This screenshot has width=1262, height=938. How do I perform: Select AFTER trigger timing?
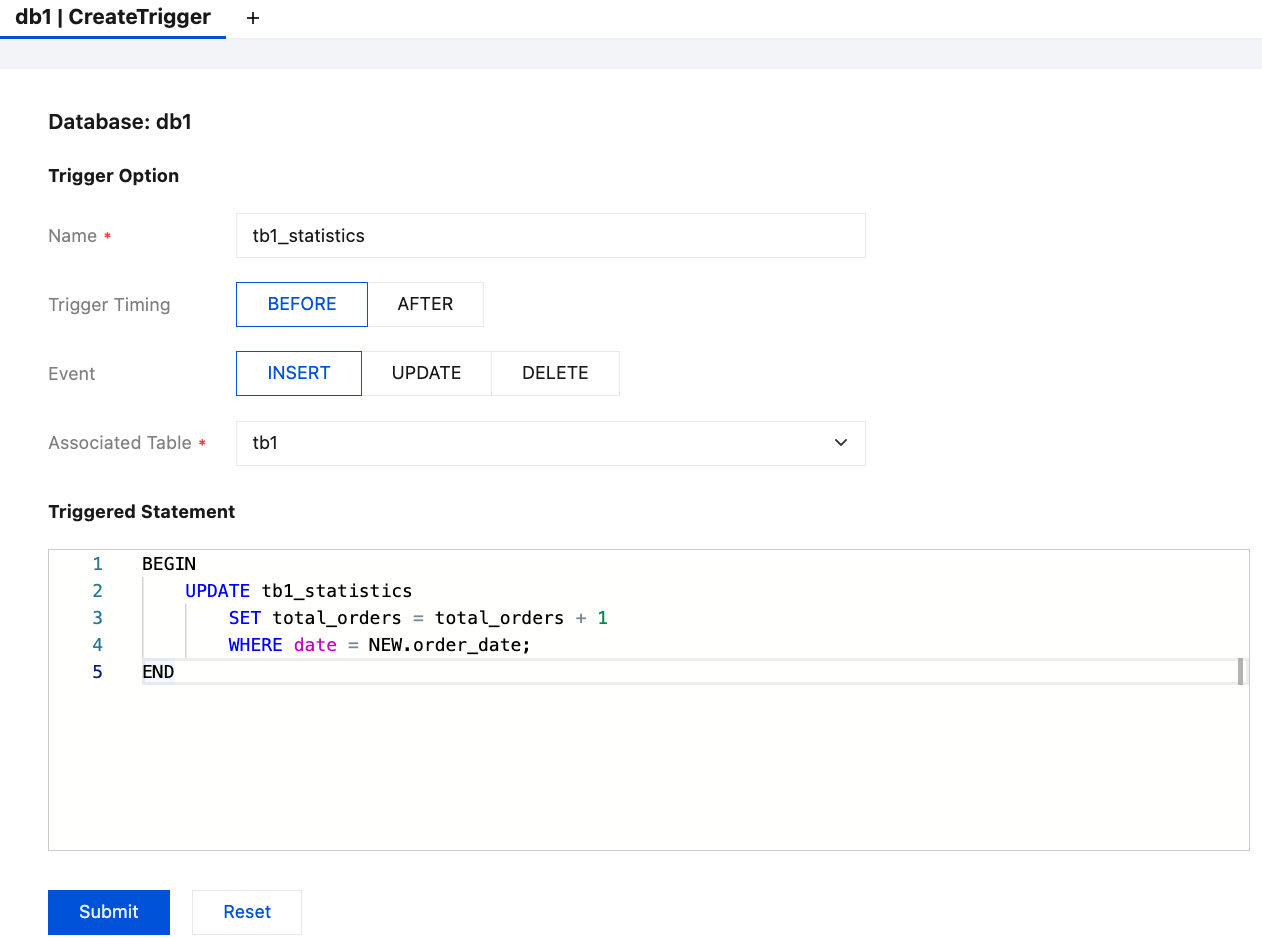(425, 304)
